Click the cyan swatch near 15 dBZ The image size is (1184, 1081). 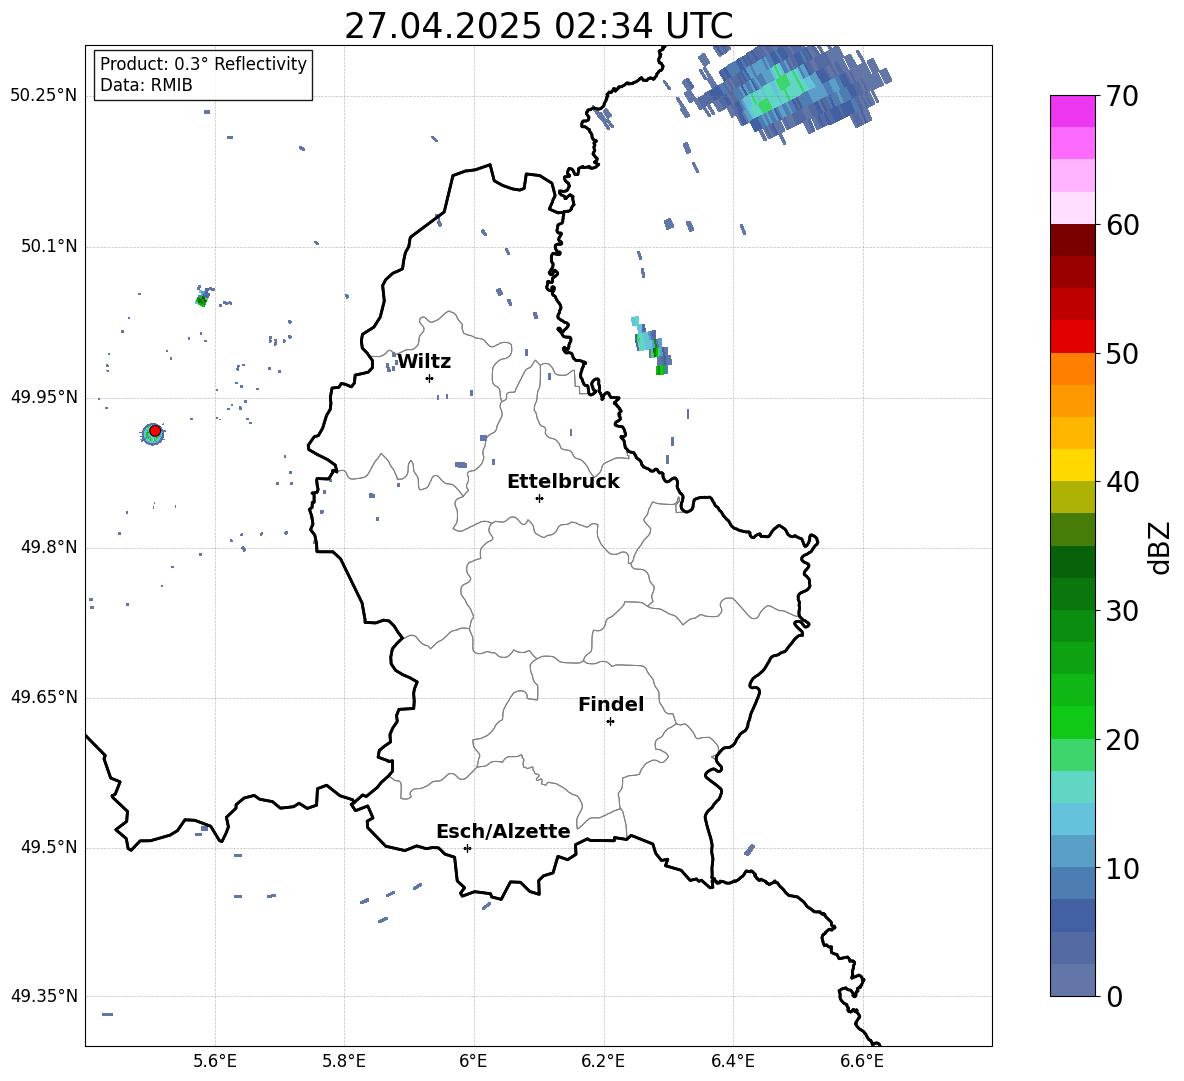1073,787
